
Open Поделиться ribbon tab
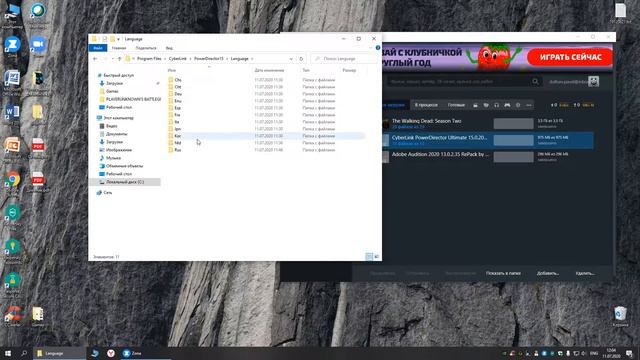pyautogui.click(x=146, y=48)
